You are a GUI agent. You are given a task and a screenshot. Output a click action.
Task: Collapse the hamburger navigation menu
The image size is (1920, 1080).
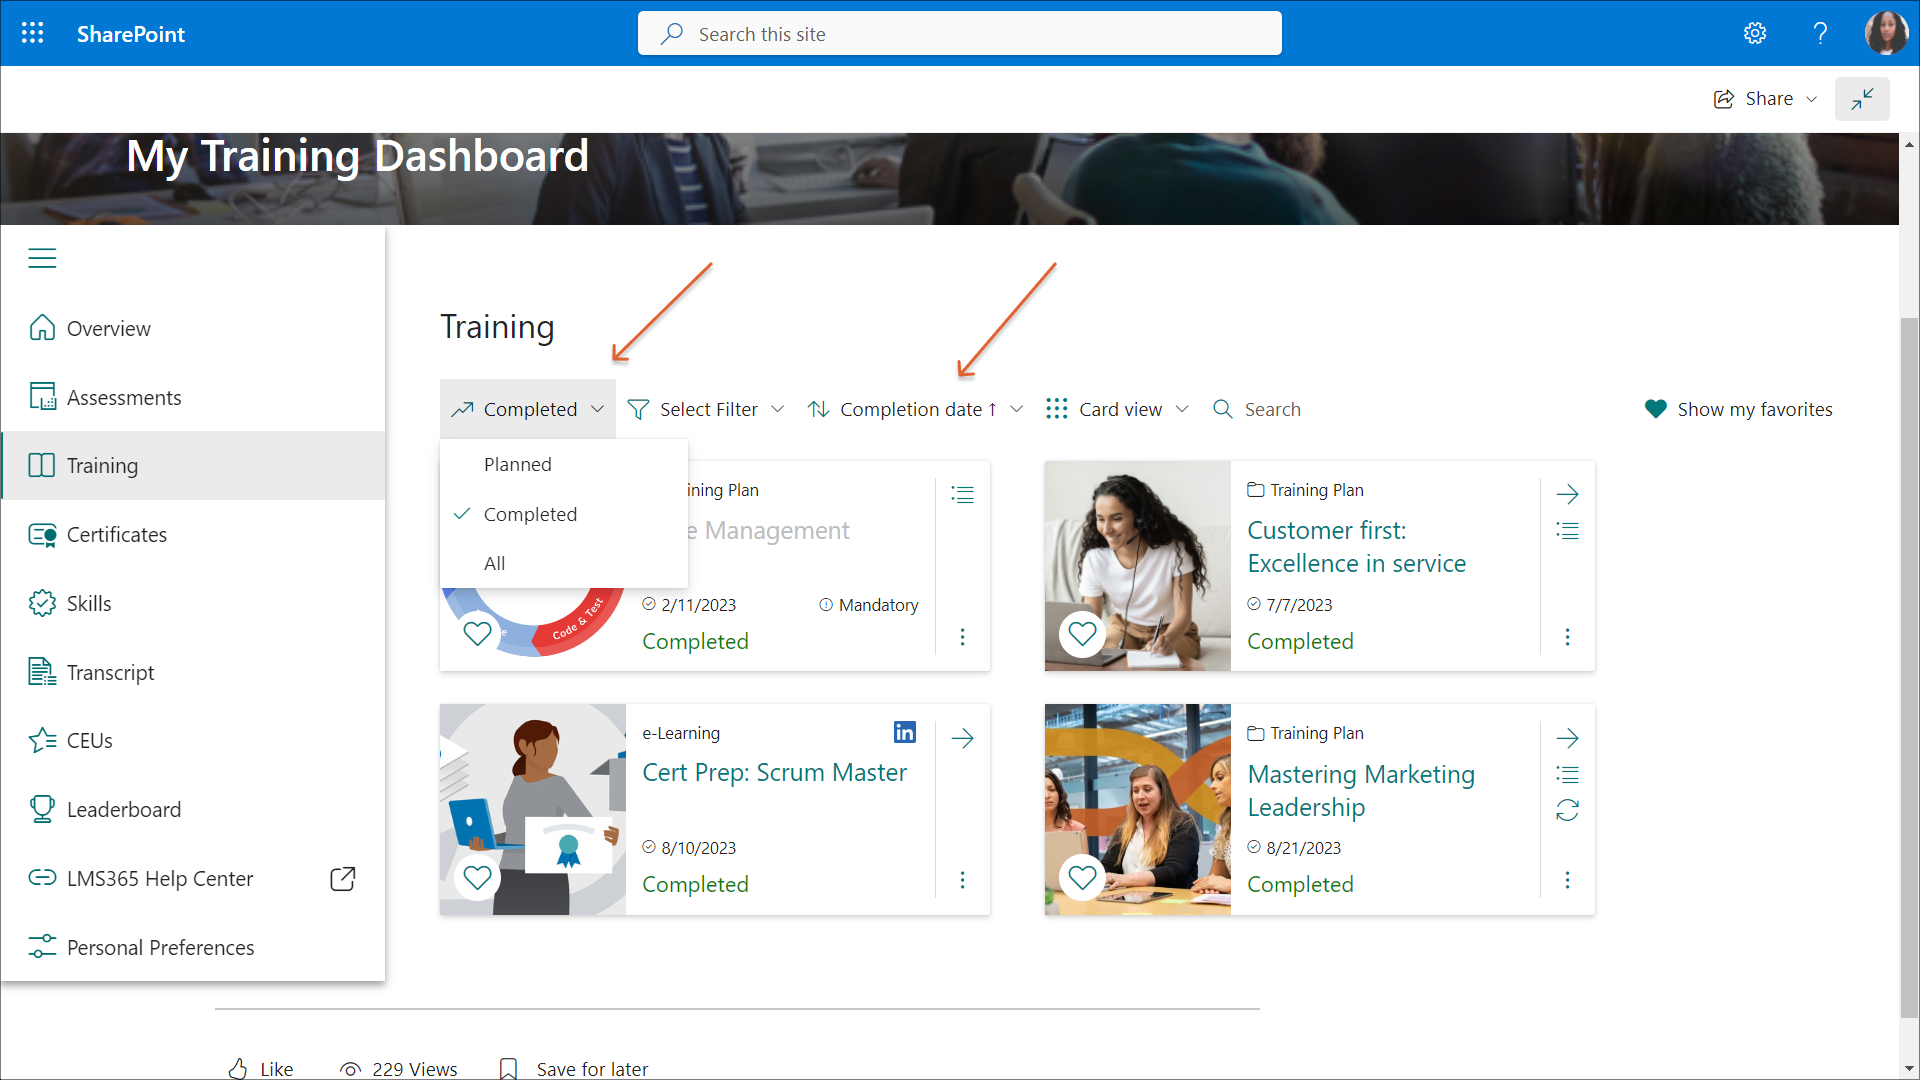point(42,258)
